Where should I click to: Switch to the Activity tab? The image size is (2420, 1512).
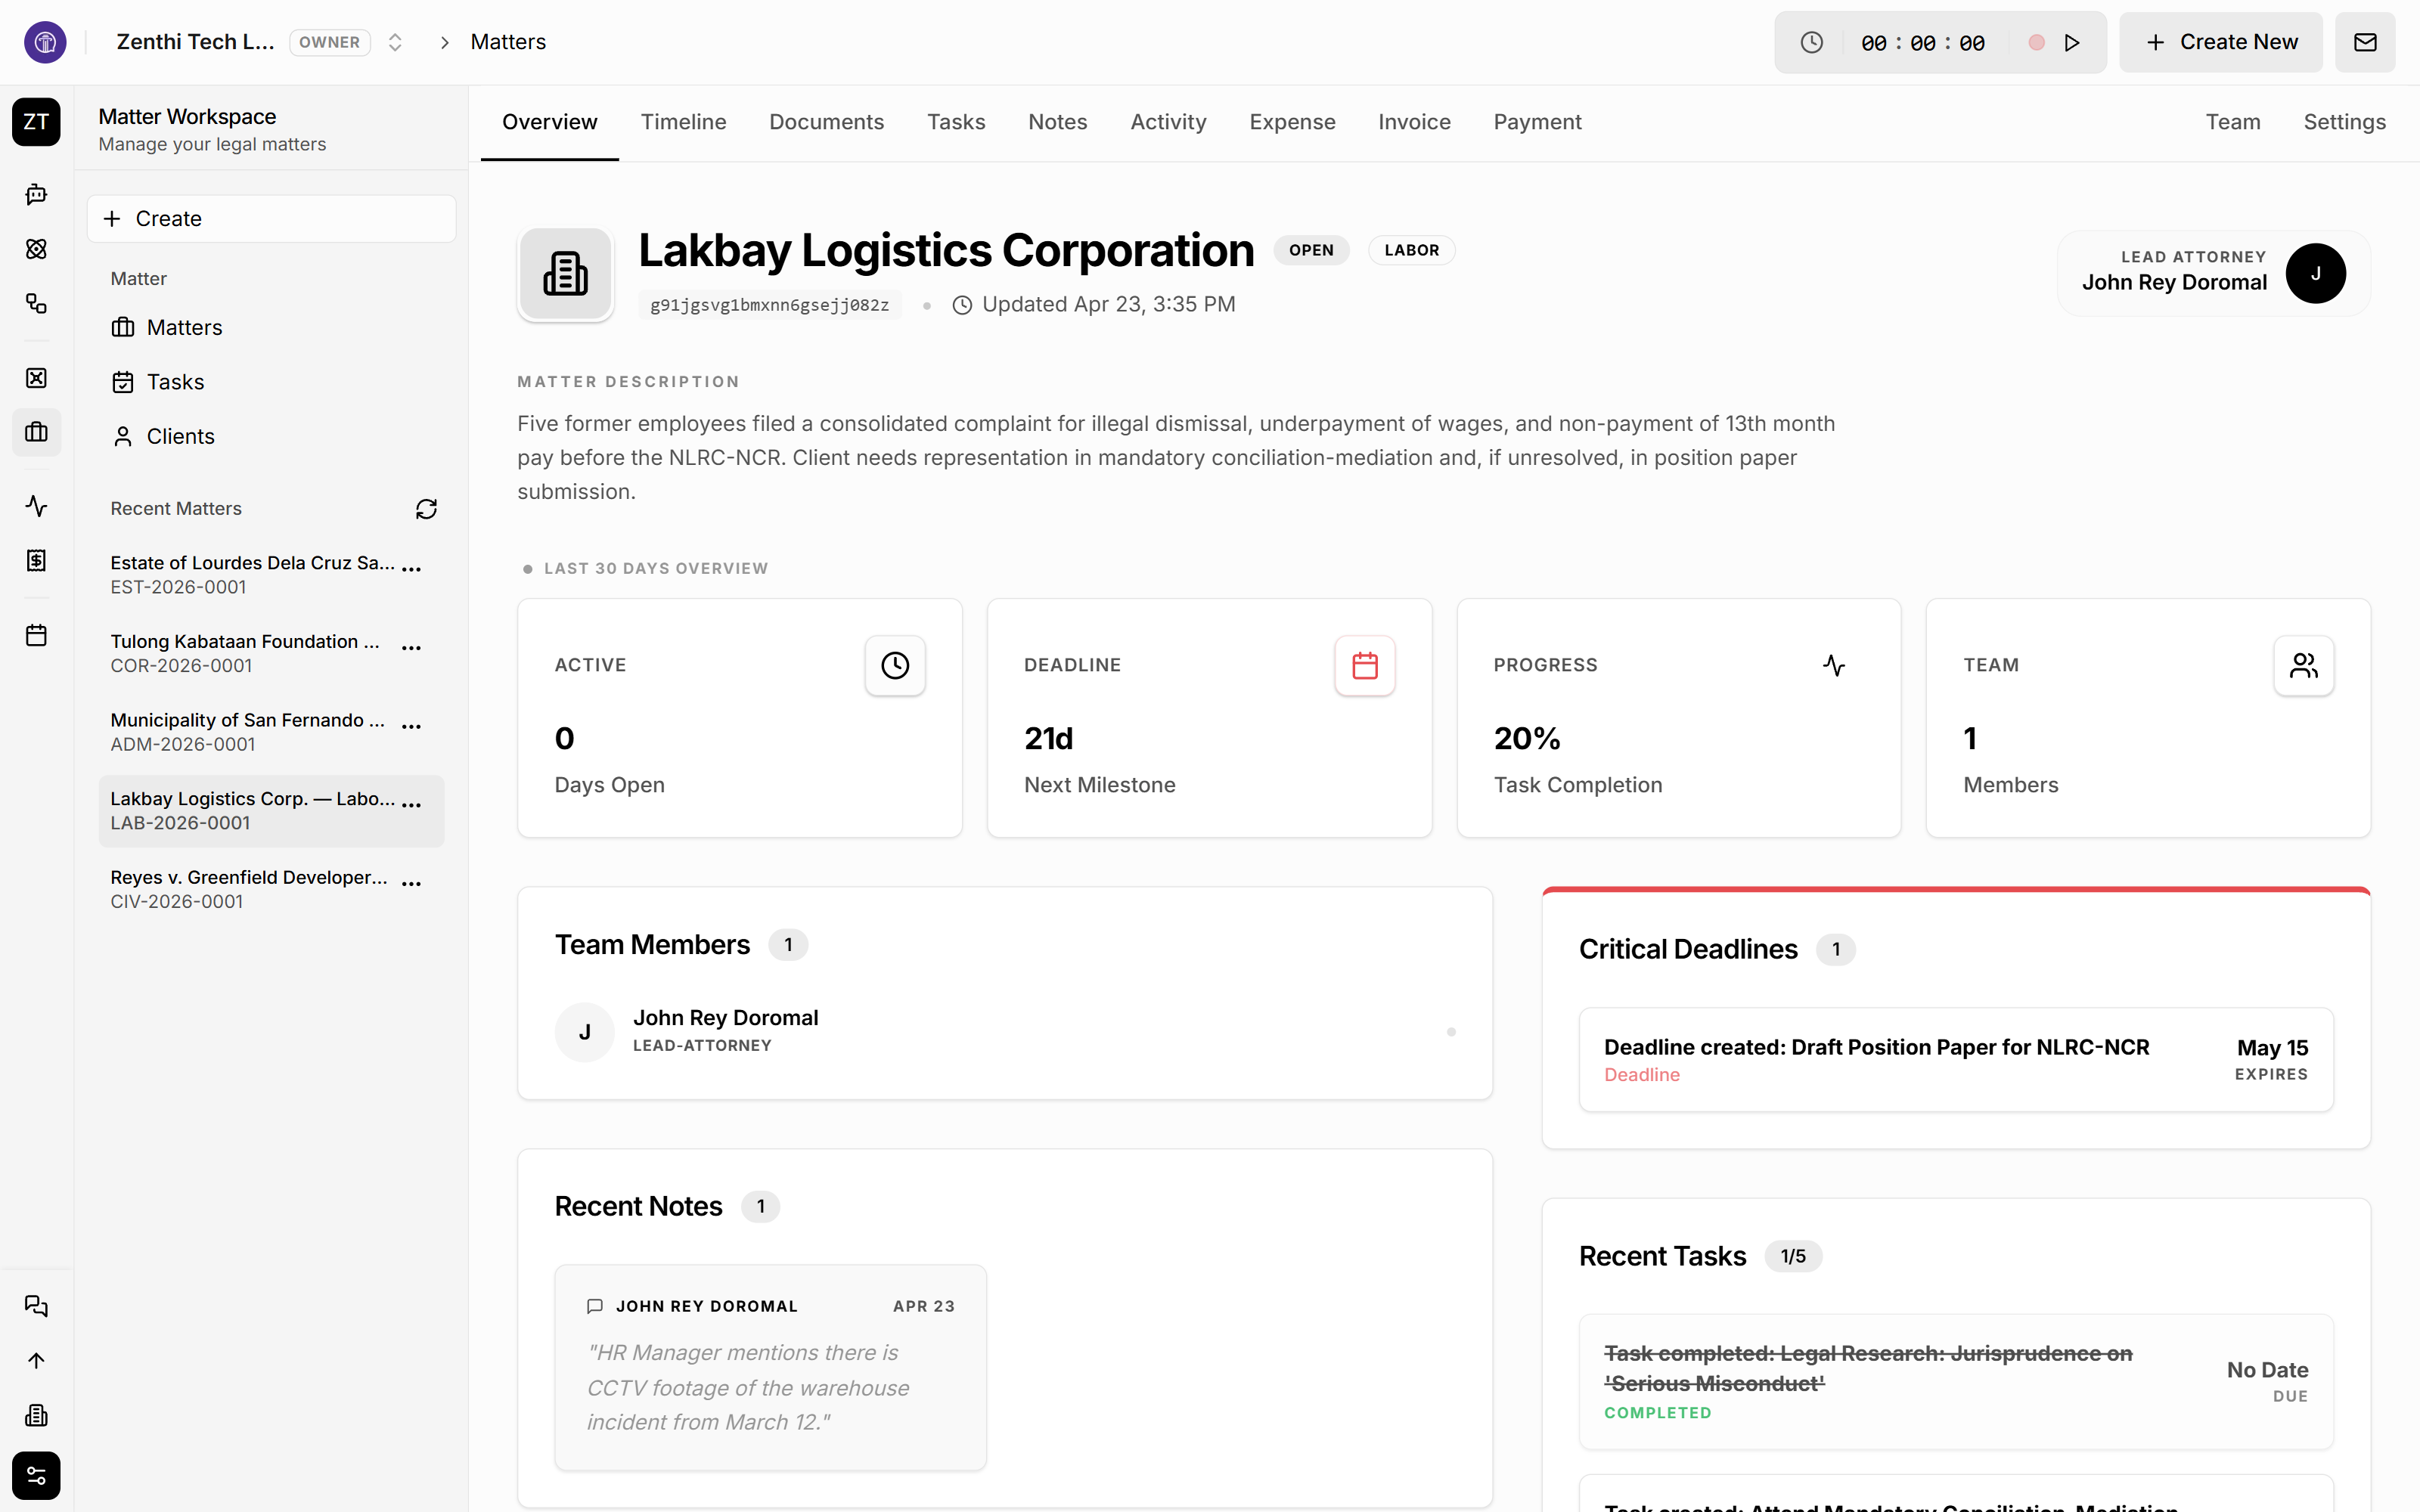tap(1168, 122)
